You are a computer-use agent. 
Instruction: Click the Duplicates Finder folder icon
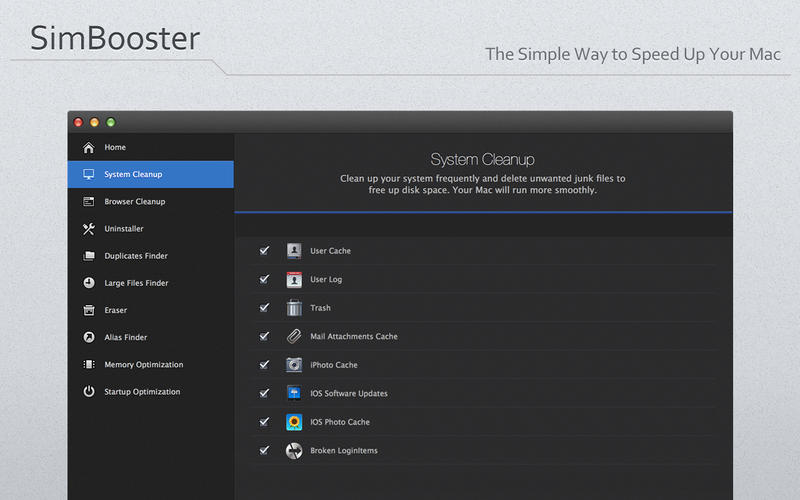click(89, 256)
